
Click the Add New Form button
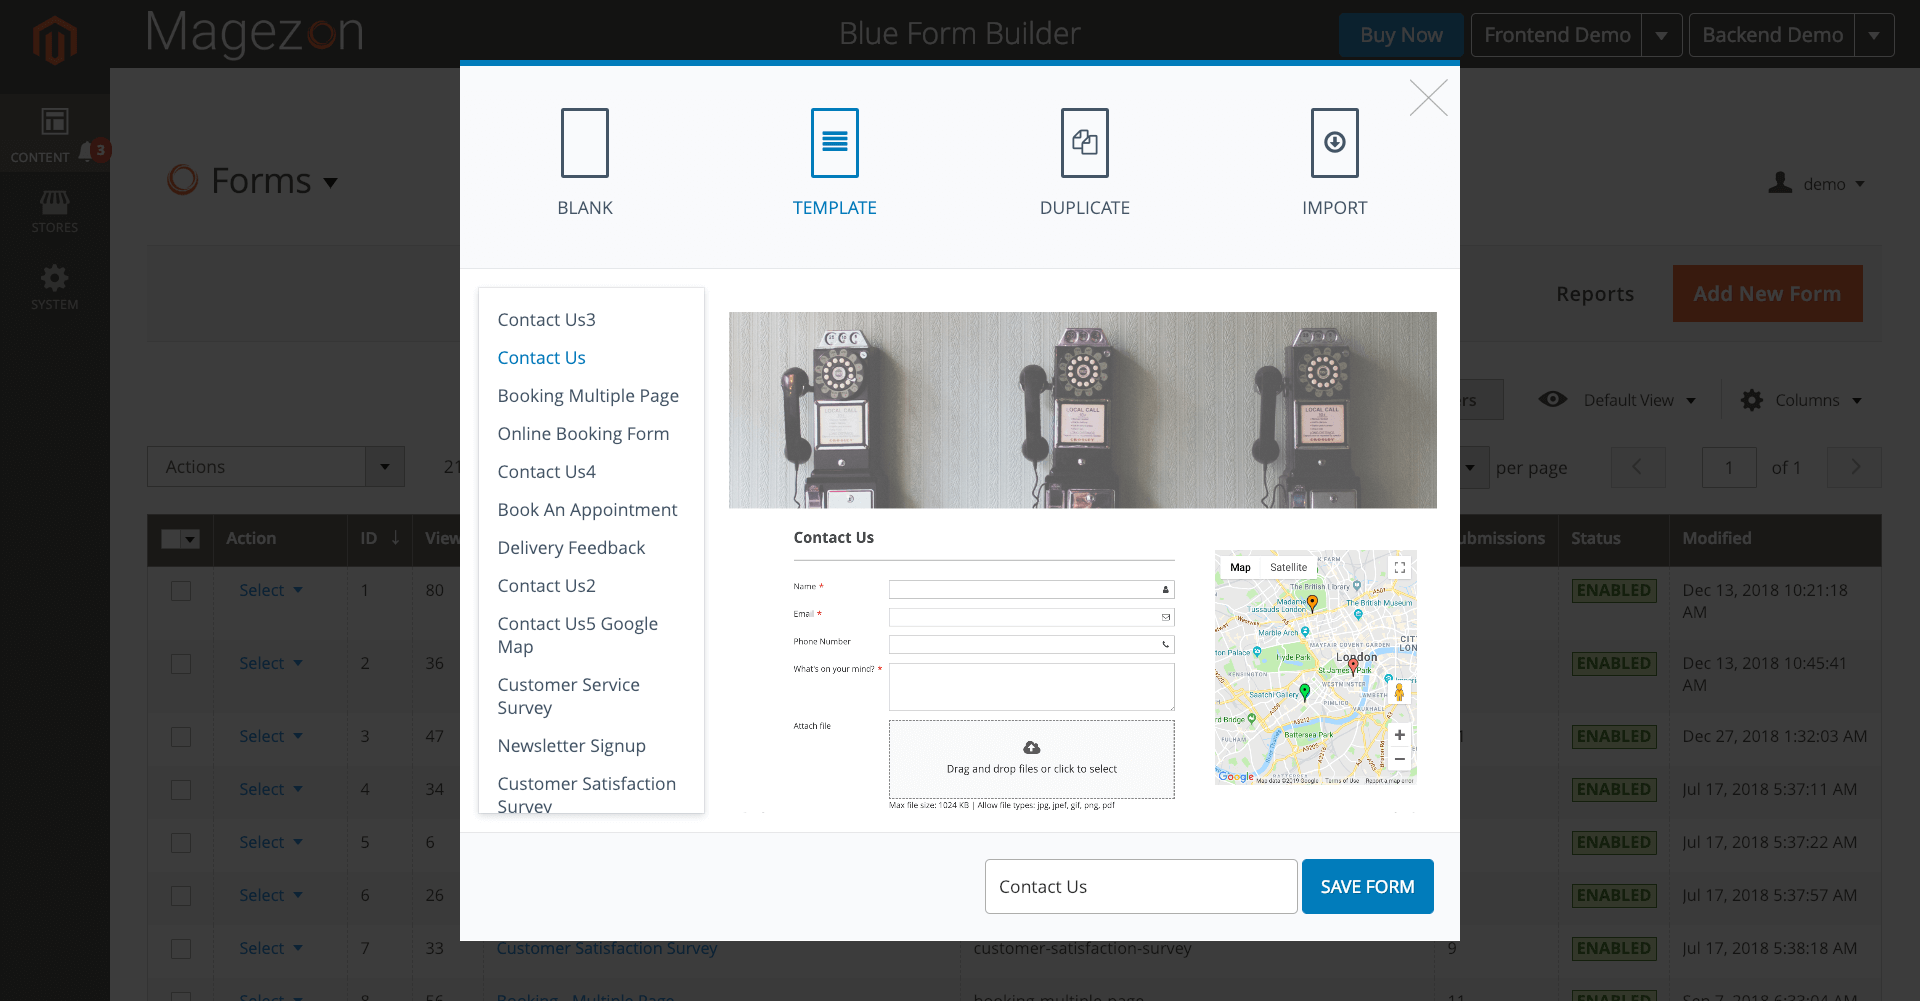1767,294
